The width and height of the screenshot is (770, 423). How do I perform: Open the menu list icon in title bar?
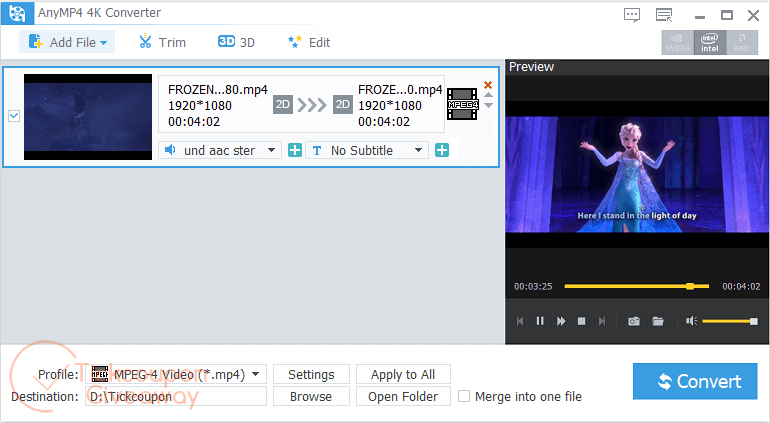(664, 15)
